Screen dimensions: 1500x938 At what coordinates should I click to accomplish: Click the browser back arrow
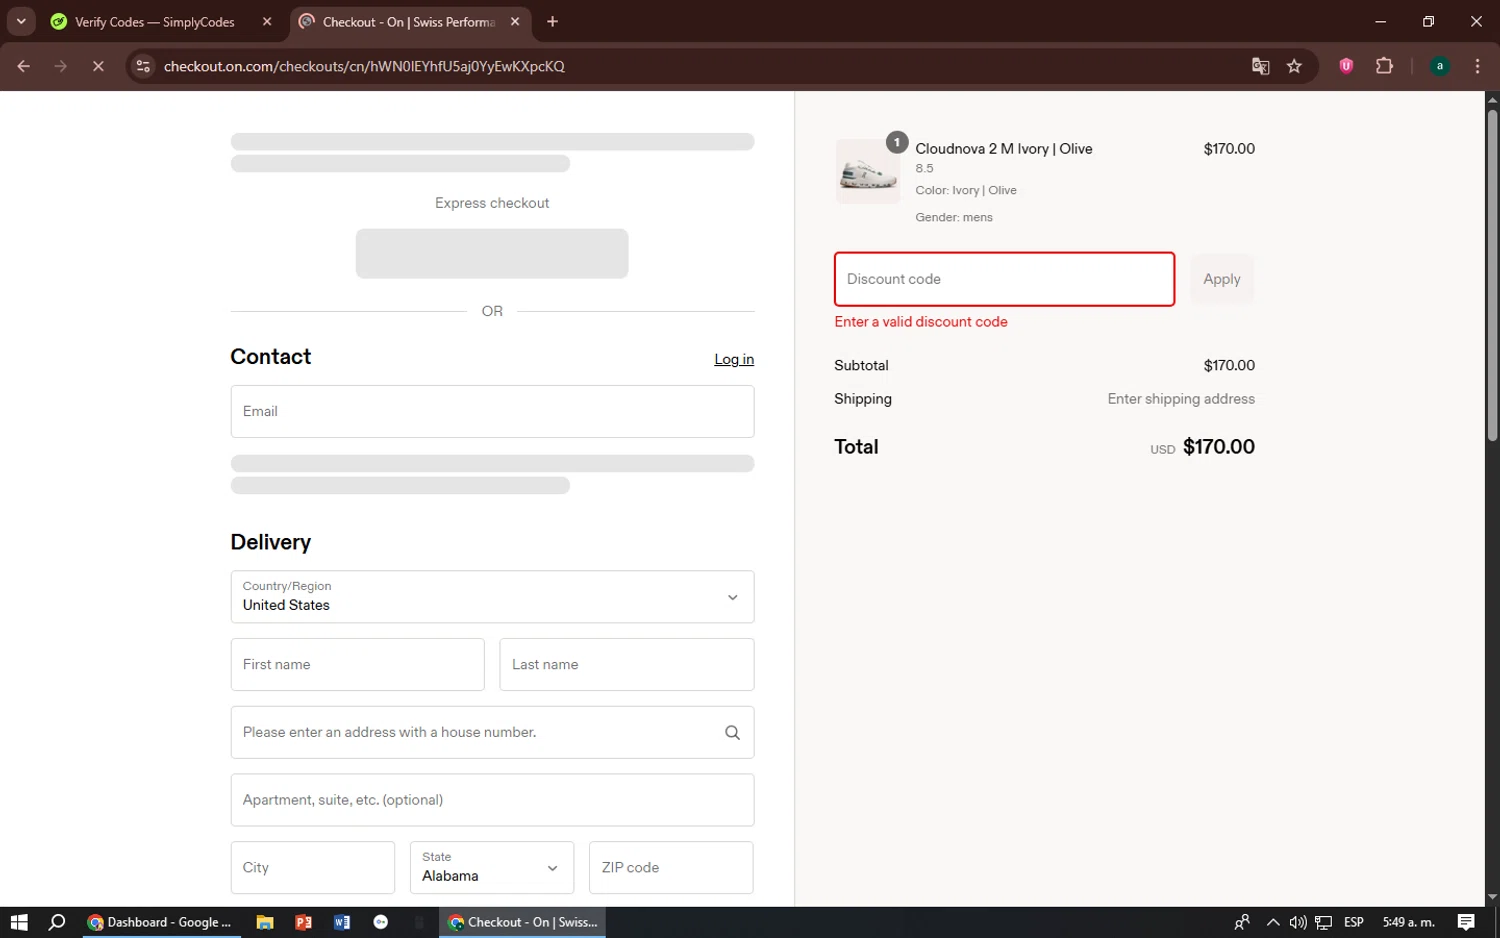[x=24, y=66]
